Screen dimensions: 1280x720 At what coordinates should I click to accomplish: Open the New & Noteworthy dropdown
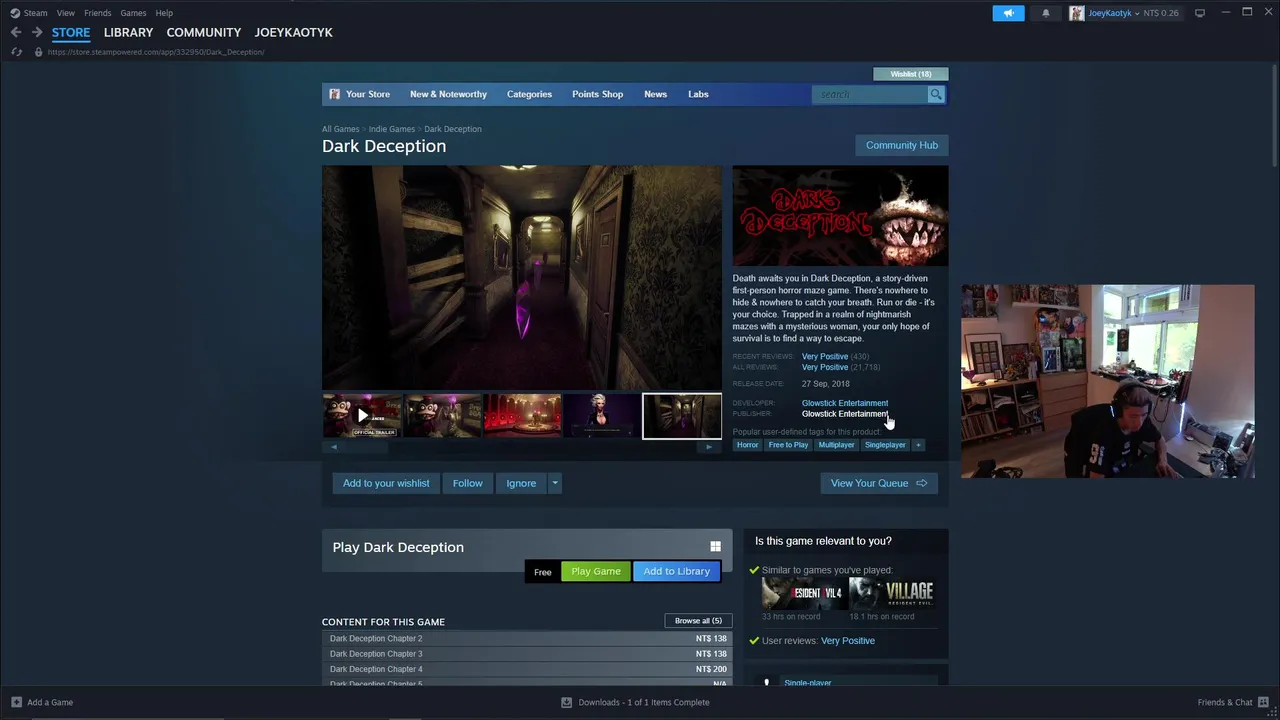click(448, 94)
